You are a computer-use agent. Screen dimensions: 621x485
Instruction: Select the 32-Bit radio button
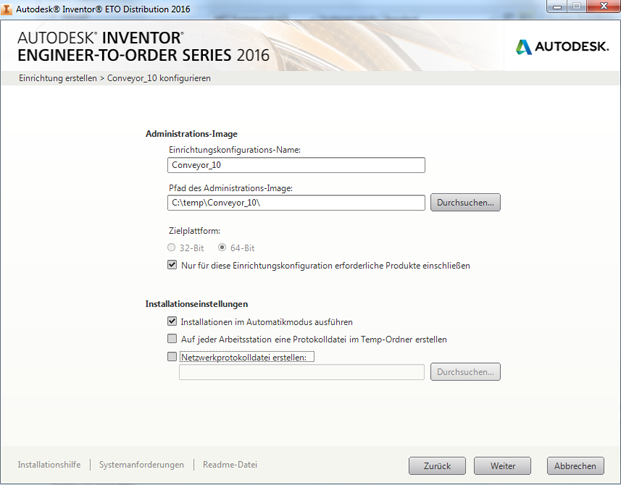tap(171, 248)
